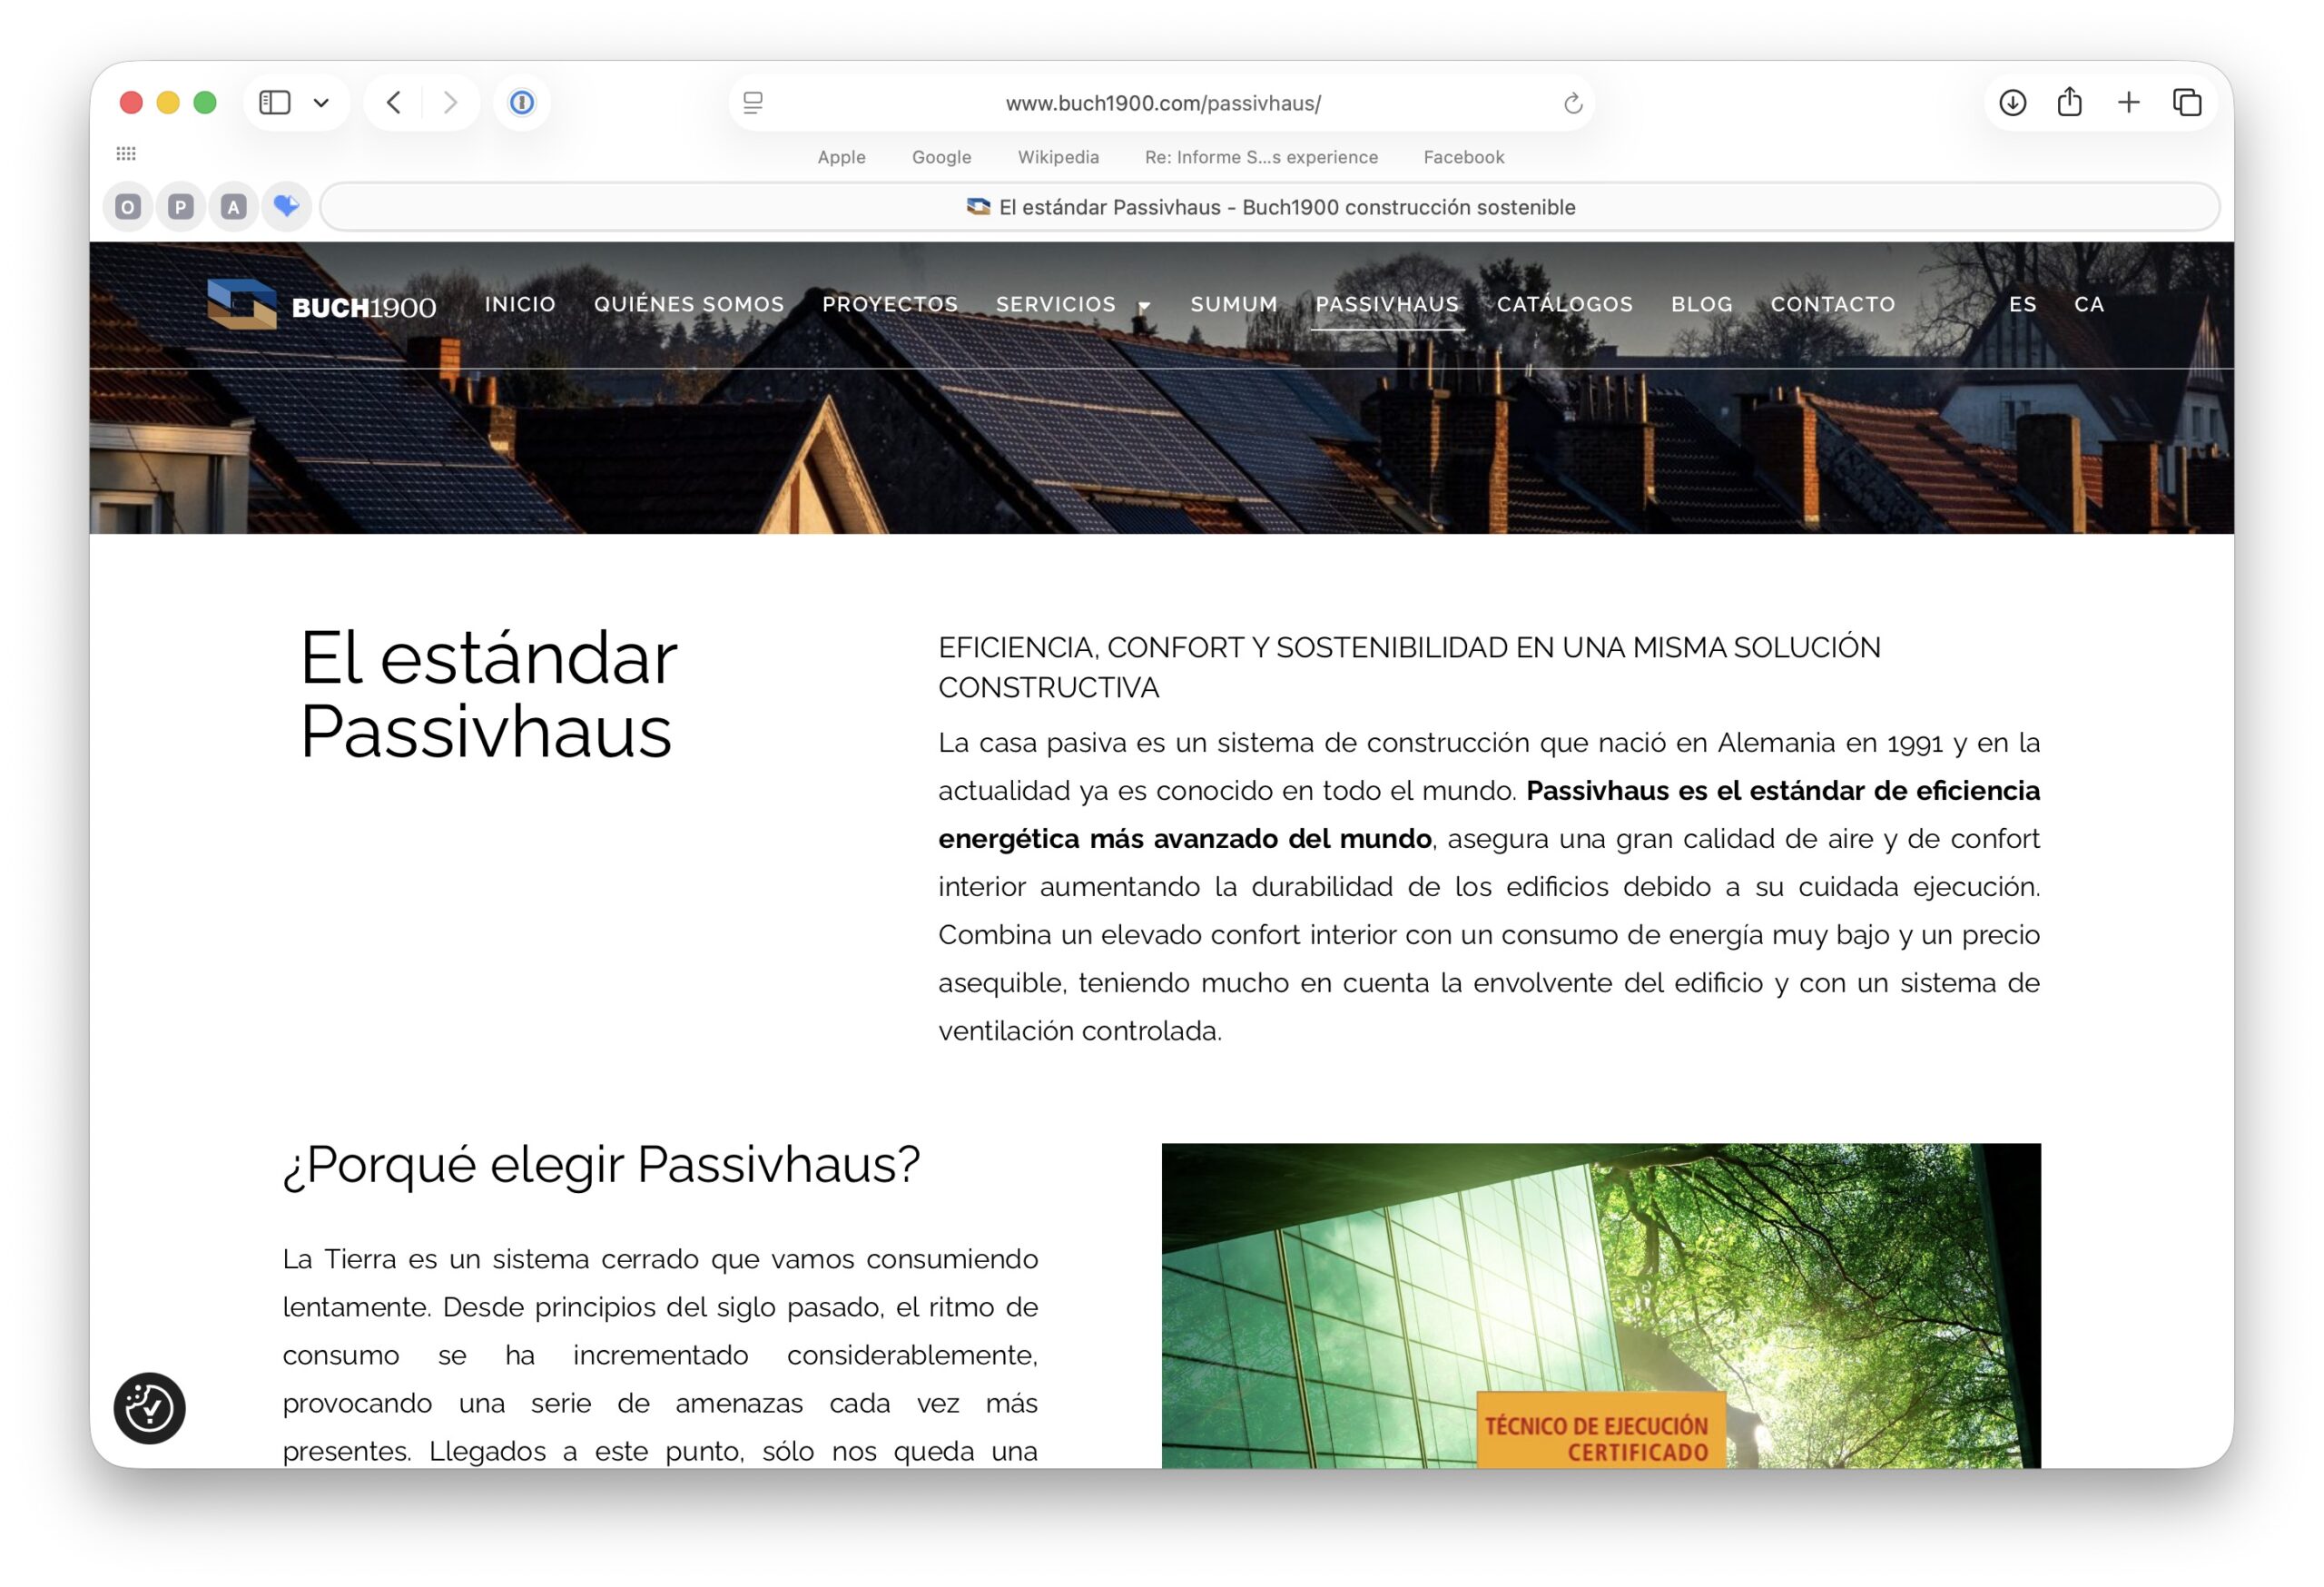Toggle the Safari sidebar icon
The image size is (2324, 1587).
point(274,102)
